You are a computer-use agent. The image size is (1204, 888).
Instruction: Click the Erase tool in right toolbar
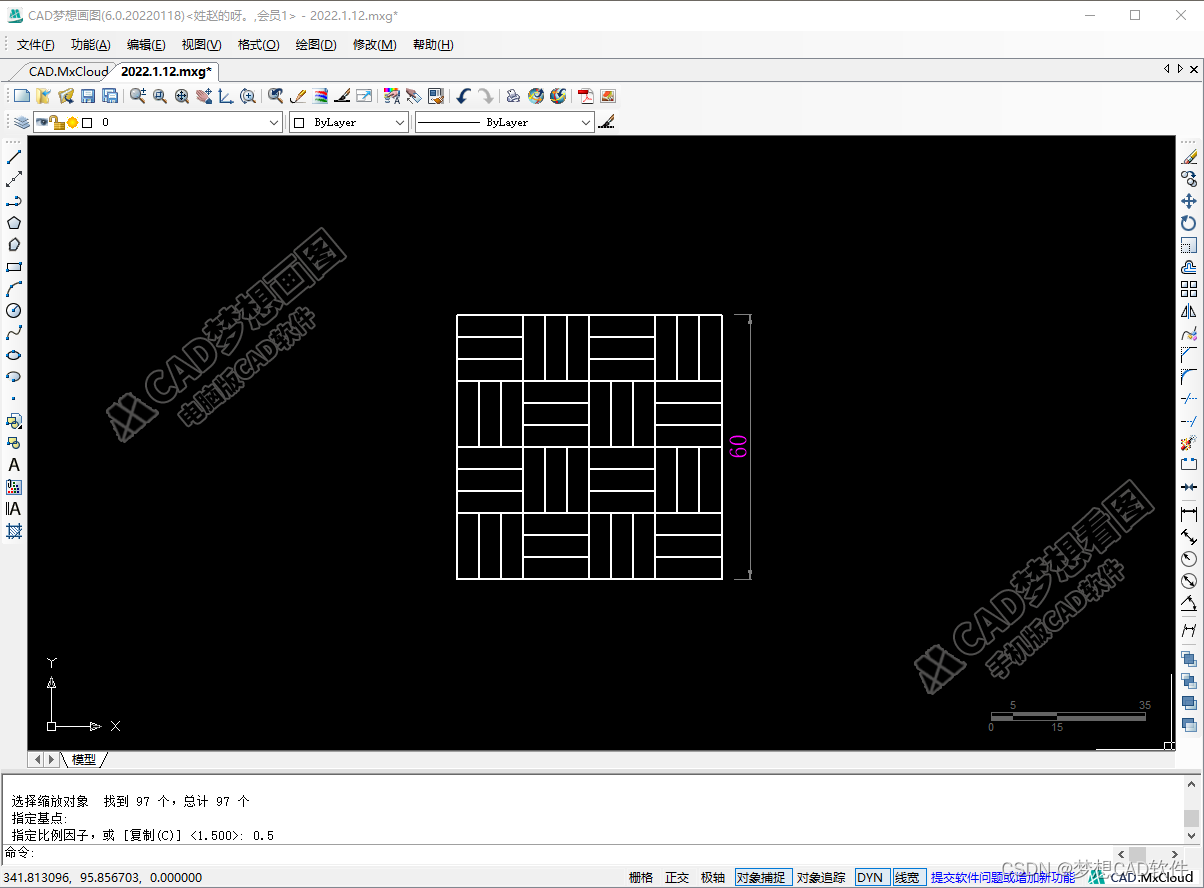1189,157
